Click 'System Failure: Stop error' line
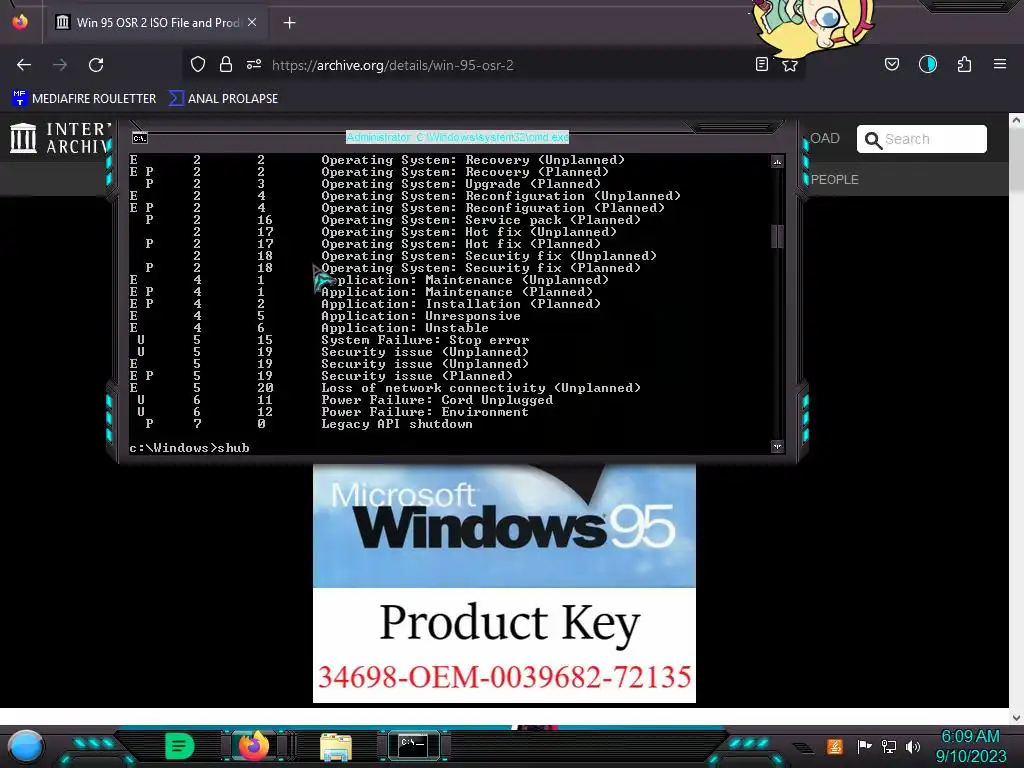Image resolution: width=1024 pixels, height=768 pixels. (x=425, y=340)
